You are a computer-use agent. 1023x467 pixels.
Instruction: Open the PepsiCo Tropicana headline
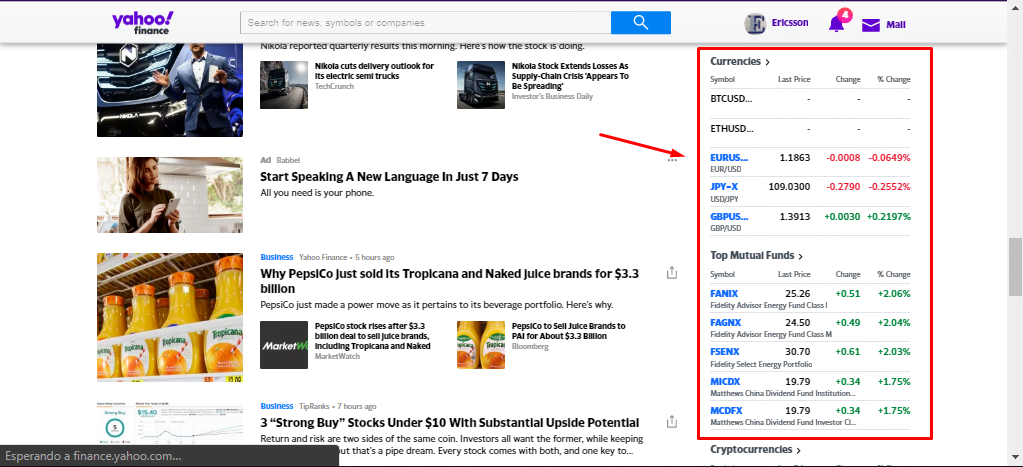coord(450,280)
